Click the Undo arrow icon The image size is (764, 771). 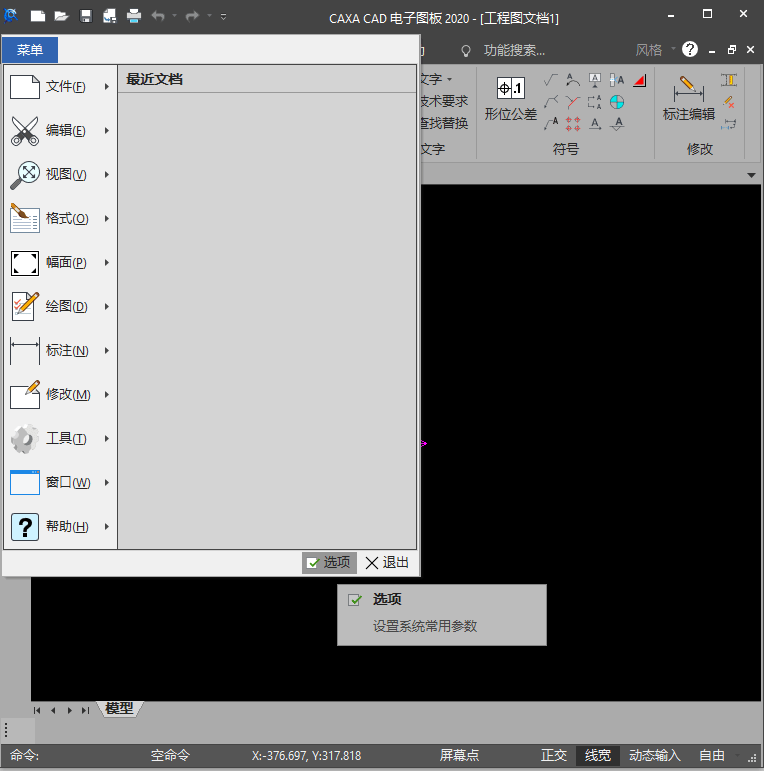click(x=158, y=16)
